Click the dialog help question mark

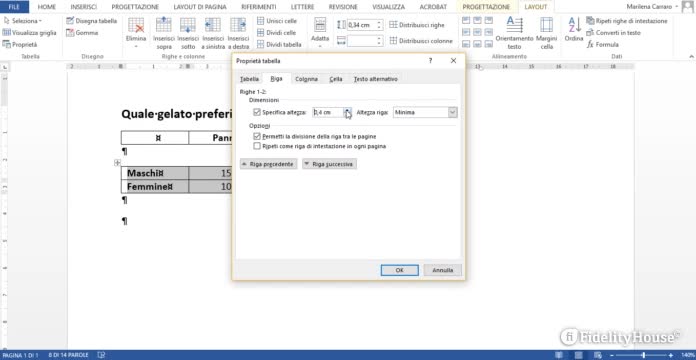point(430,61)
